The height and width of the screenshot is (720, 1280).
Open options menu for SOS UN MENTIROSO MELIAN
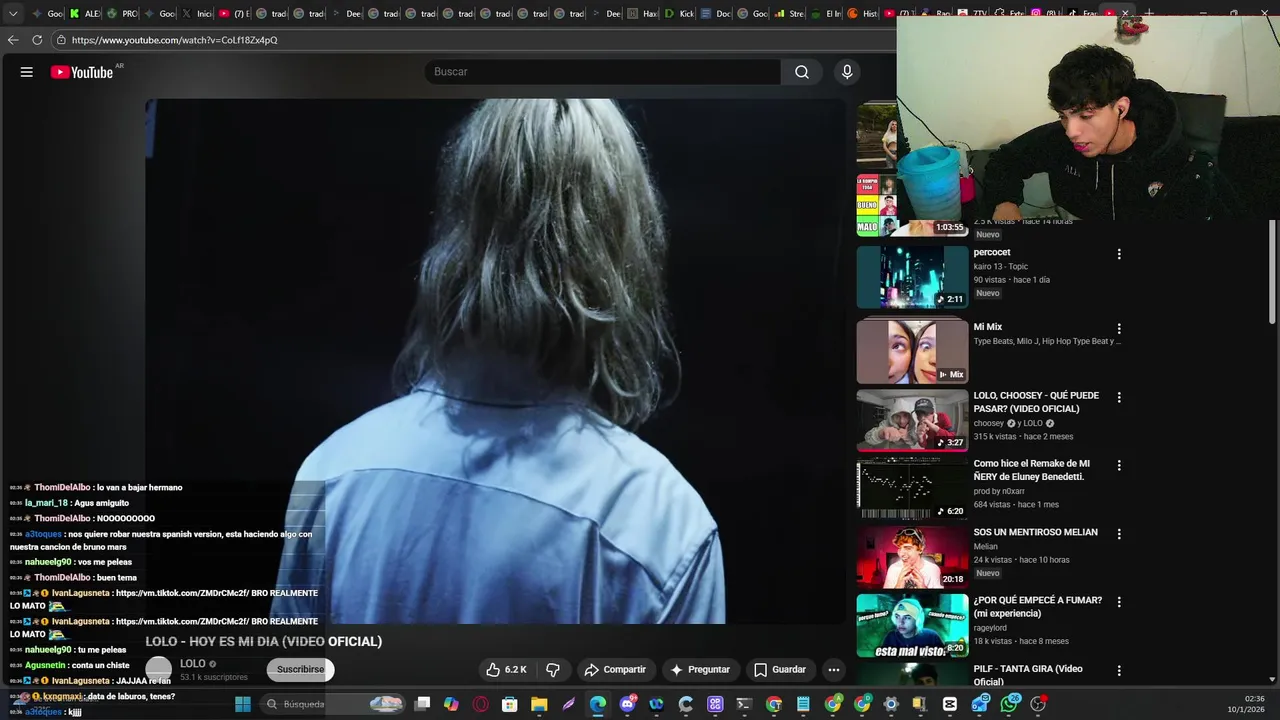pyautogui.click(x=1119, y=534)
